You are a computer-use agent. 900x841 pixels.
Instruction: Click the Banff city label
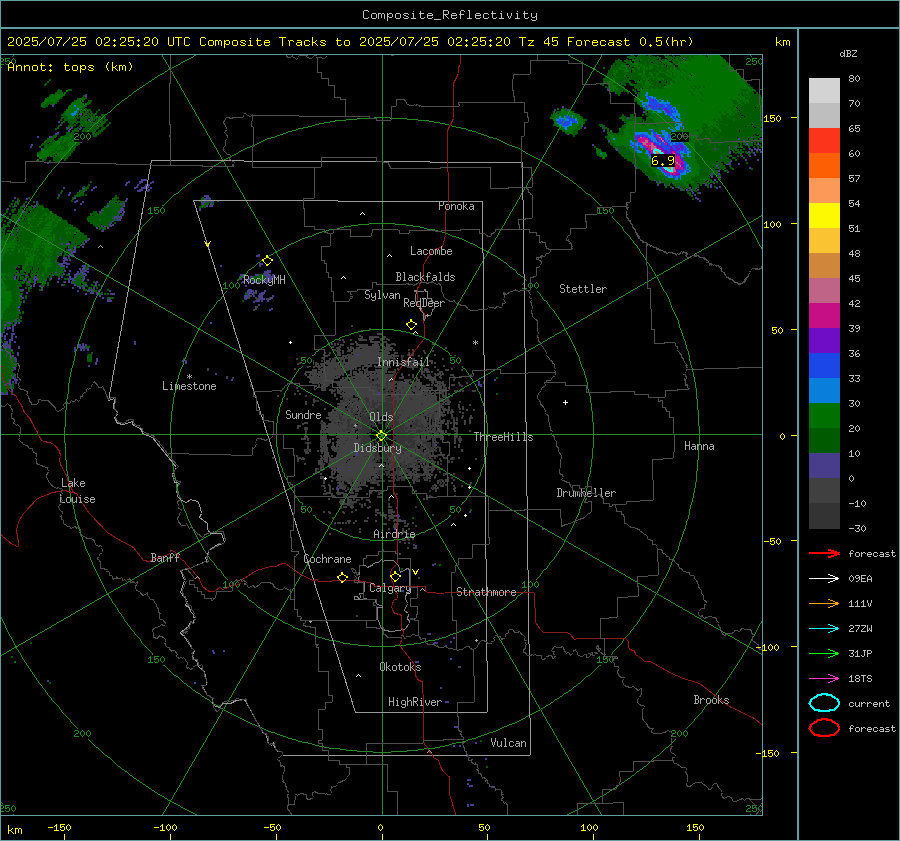165,557
